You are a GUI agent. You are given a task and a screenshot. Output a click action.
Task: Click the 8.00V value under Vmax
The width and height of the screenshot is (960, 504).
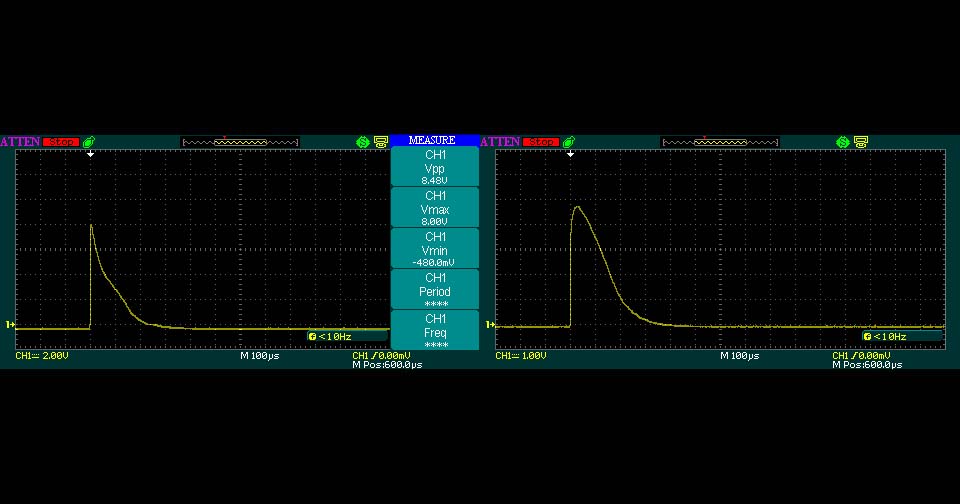(x=434, y=222)
